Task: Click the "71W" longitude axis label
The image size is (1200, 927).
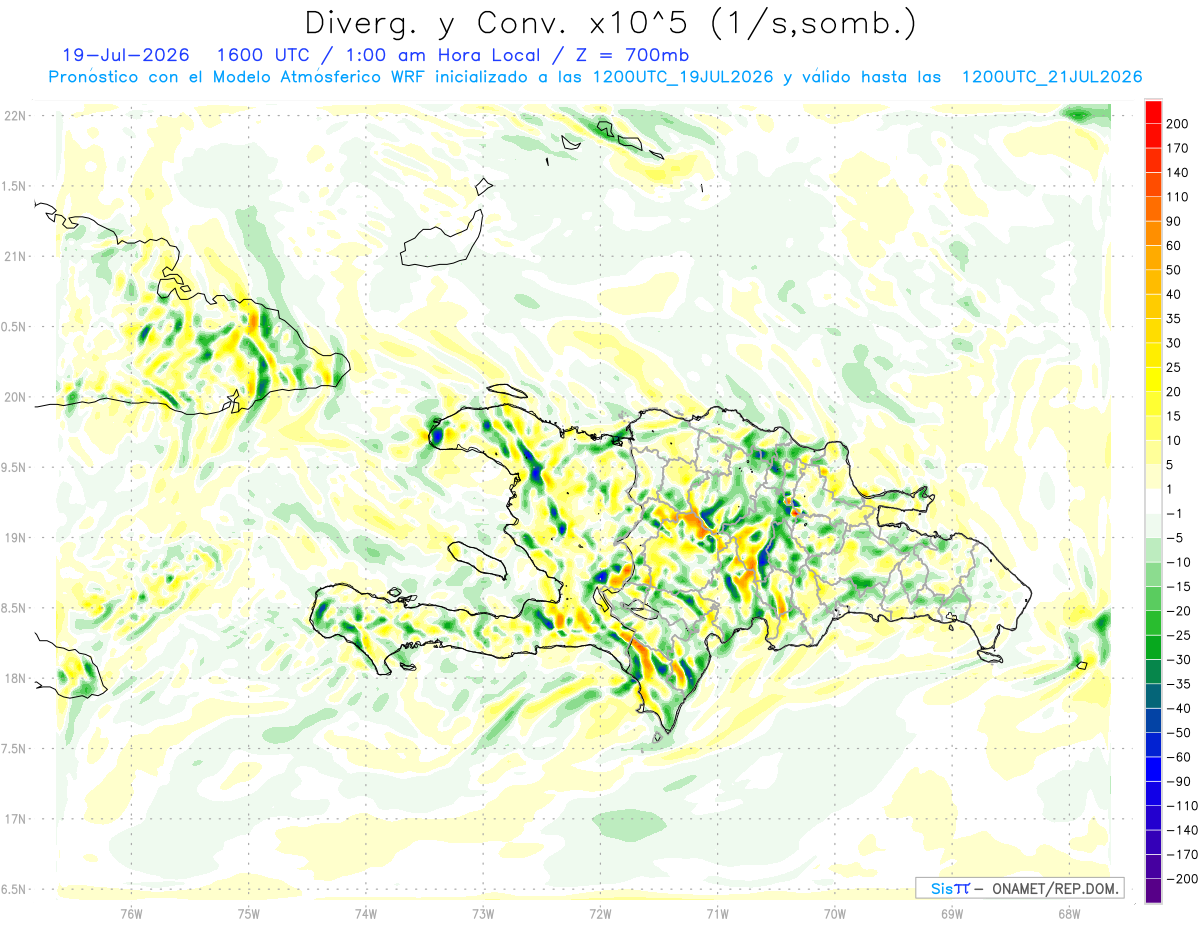Action: pos(717,913)
